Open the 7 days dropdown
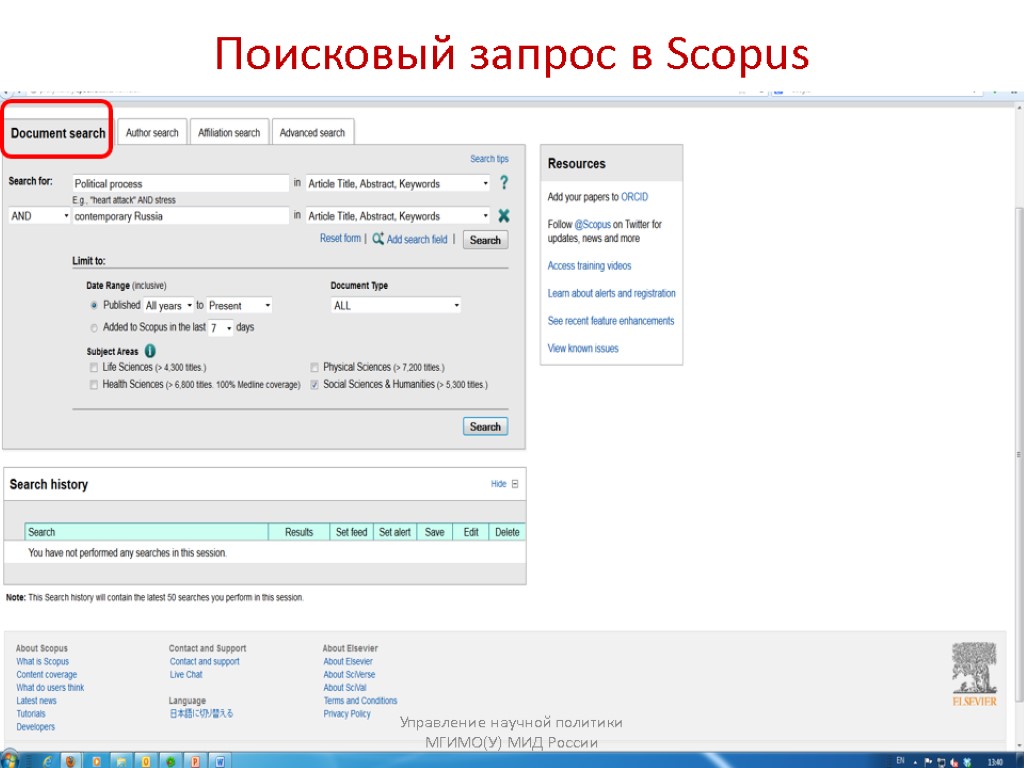Viewport: 1024px width, 768px height. [x=221, y=327]
